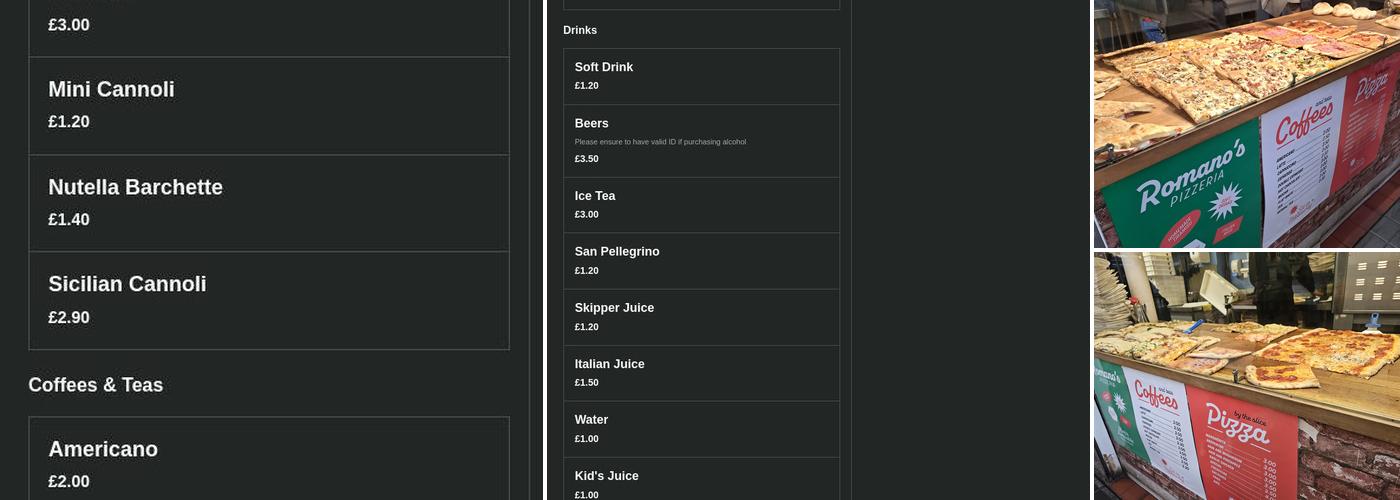This screenshot has width=1400, height=500.
Task: Select the Mini Cannoli menu item
Action: click(x=268, y=105)
